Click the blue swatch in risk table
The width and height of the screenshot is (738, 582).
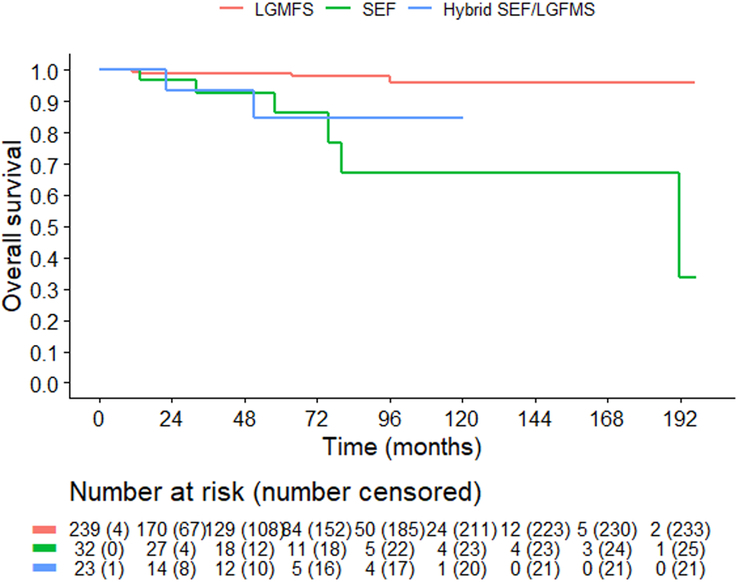44,568
